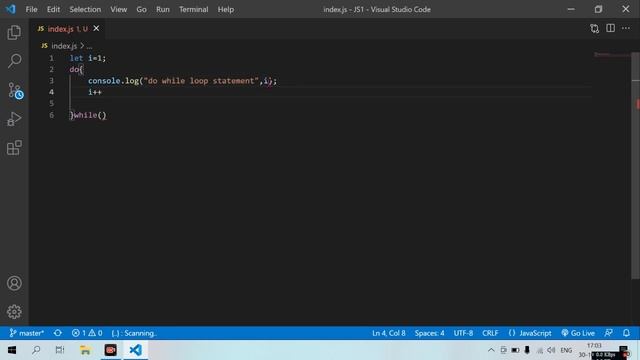
Task: Click the master branch indicator in status bar
Action: tap(27, 333)
